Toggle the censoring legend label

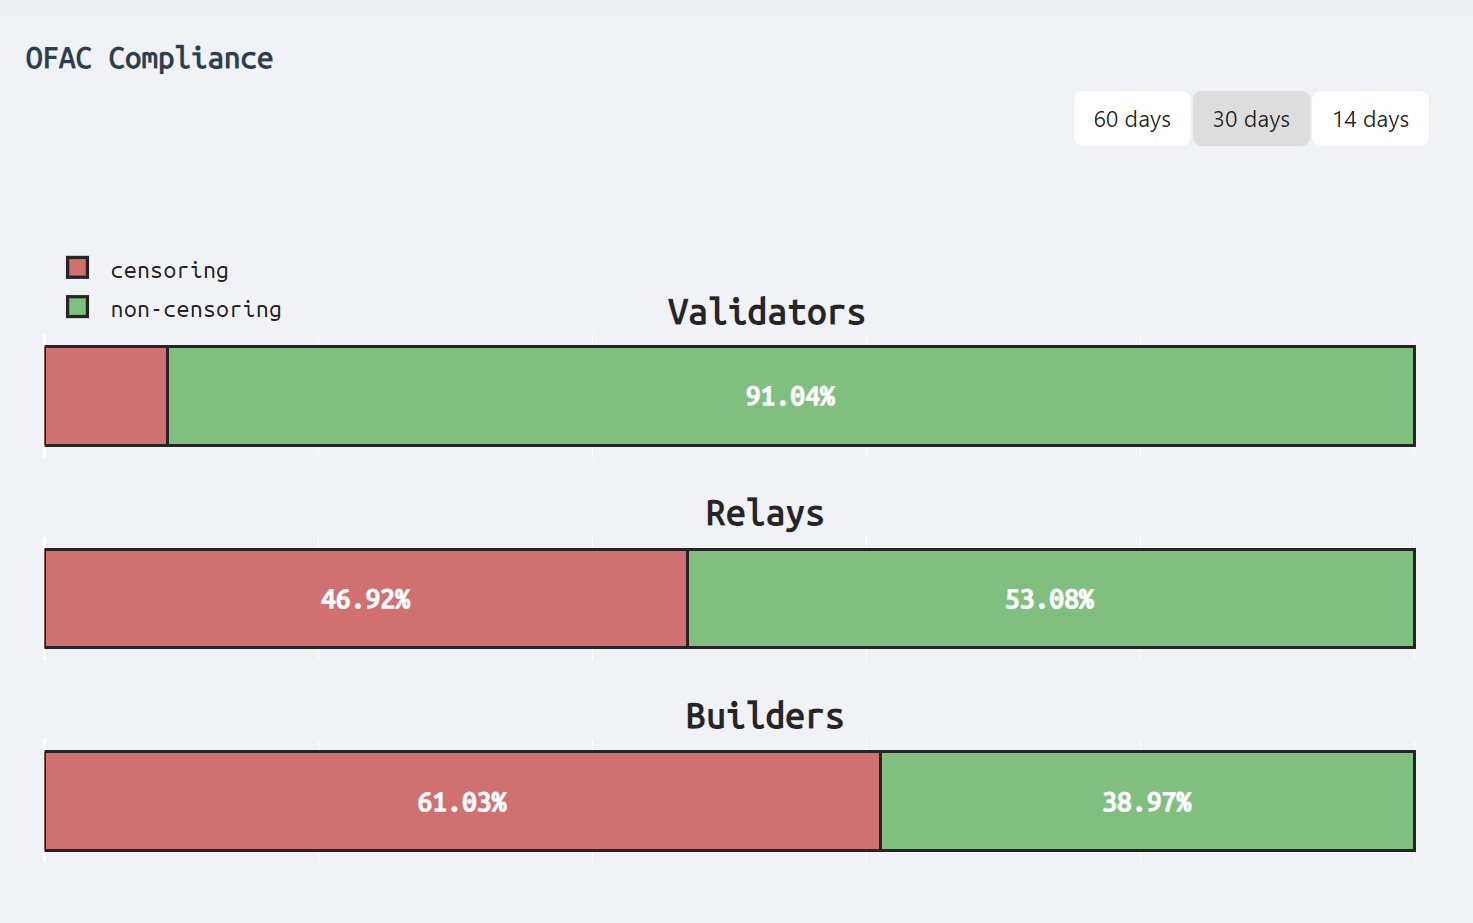point(169,270)
